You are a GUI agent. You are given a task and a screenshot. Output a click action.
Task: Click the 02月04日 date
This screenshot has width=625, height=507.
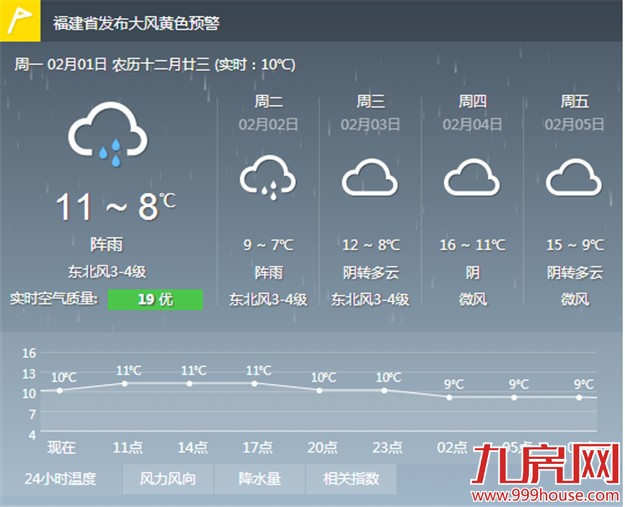[472, 125]
